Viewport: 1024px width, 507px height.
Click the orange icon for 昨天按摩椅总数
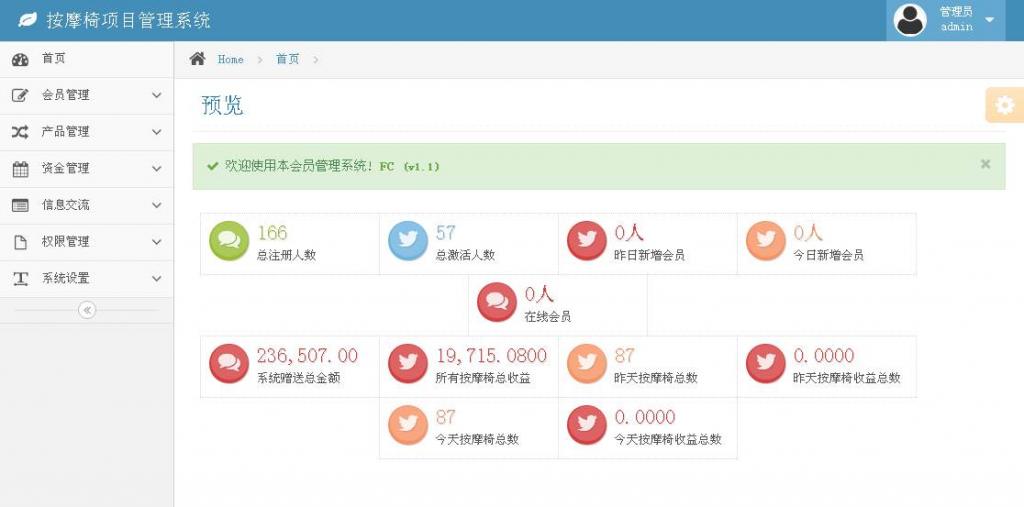[587, 363]
